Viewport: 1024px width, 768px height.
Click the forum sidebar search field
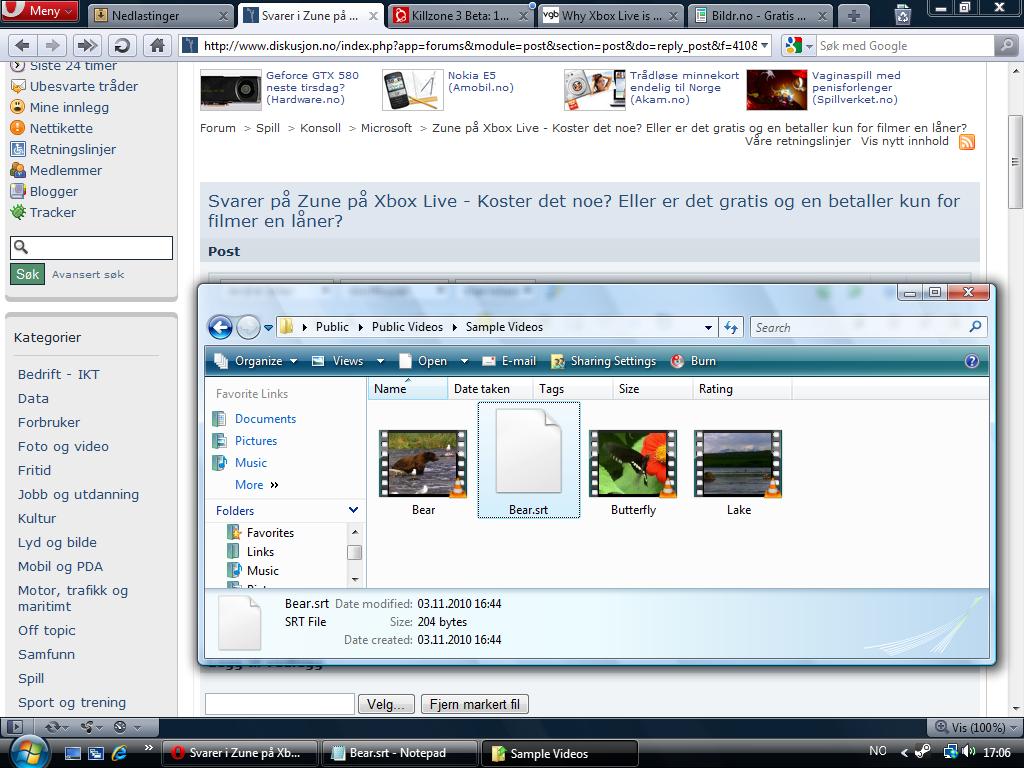click(91, 248)
